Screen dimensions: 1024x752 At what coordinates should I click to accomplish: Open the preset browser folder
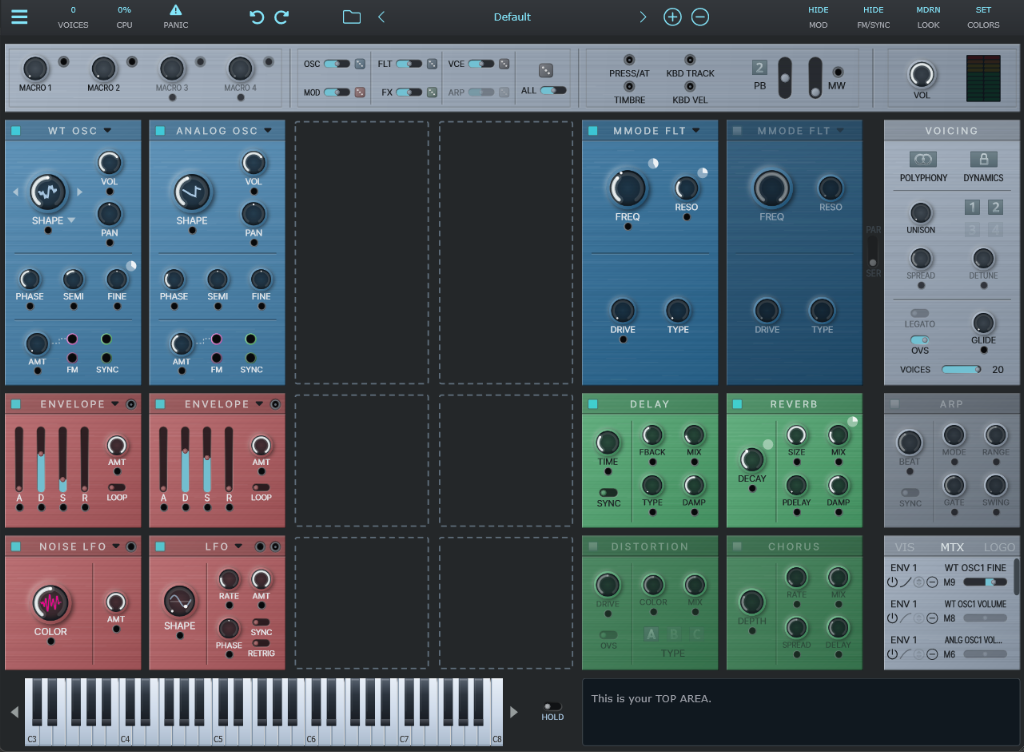(352, 17)
